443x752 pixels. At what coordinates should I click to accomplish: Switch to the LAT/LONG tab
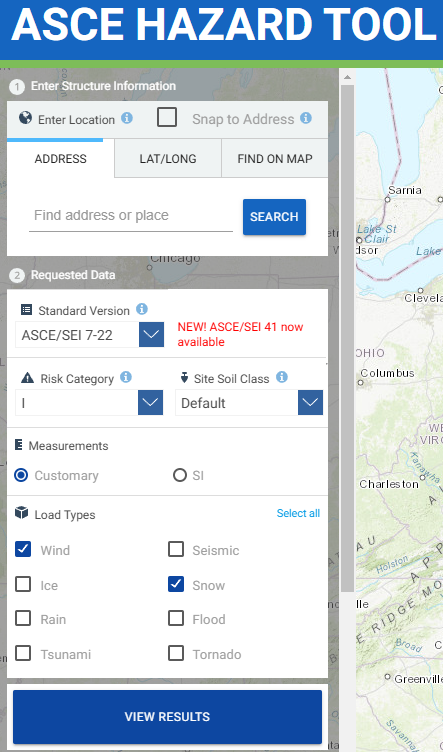168,159
